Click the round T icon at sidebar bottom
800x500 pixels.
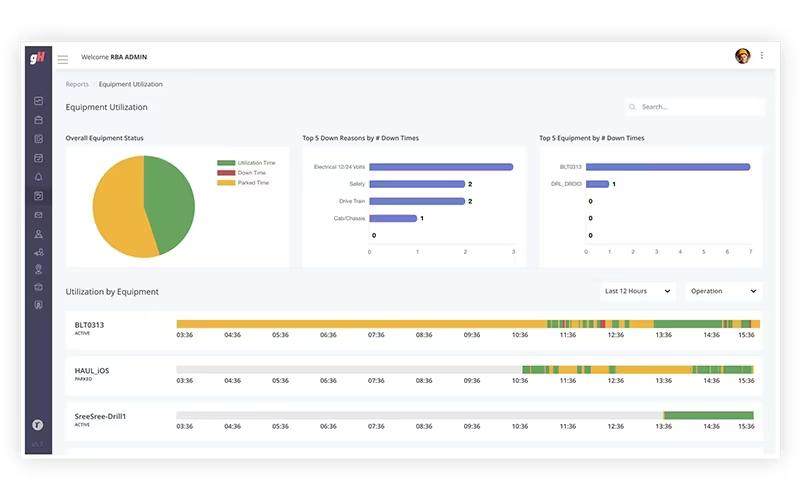[x=37, y=424]
